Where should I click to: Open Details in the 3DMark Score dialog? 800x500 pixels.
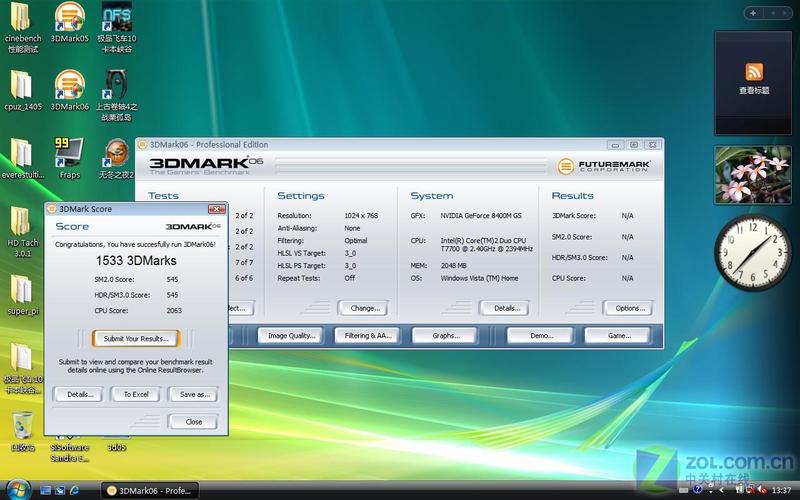78,394
